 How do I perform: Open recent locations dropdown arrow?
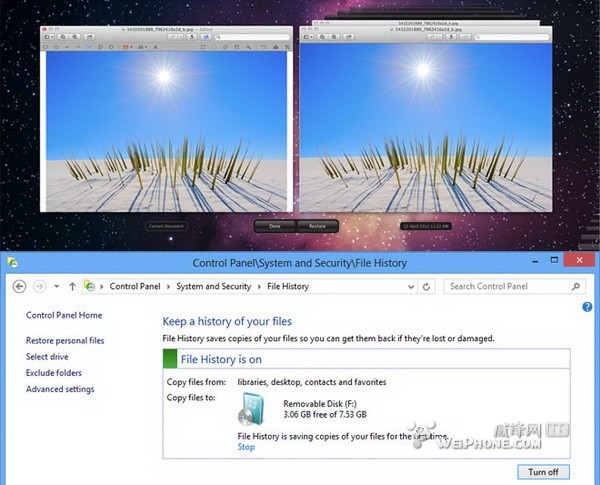57,286
